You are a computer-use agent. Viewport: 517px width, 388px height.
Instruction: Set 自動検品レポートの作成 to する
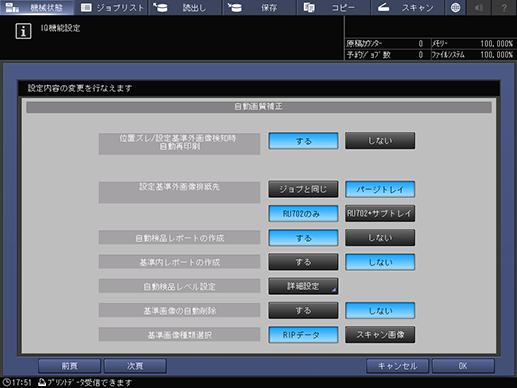pos(303,238)
